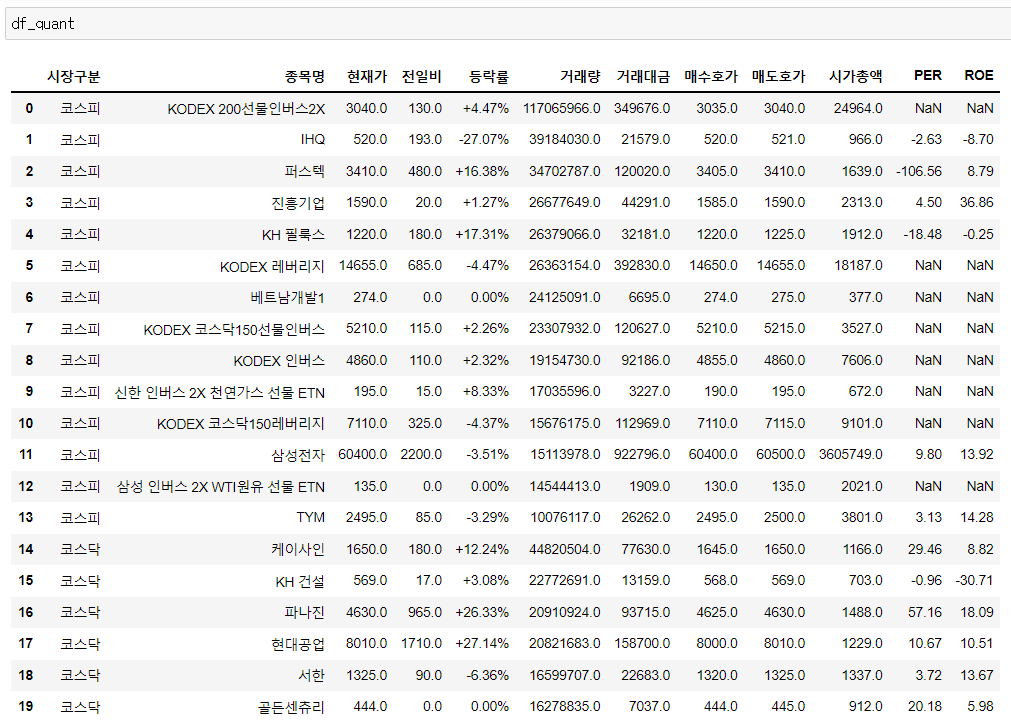Select the KODEX 코스닥150레버리지 name cell
This screenshot has height=723, width=1011.
241,424
